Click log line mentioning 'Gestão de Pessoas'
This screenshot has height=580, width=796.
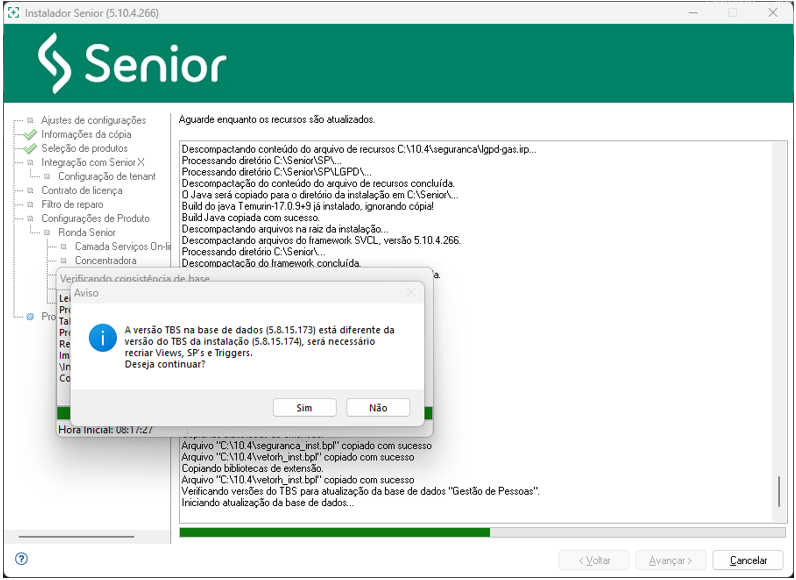[360, 491]
